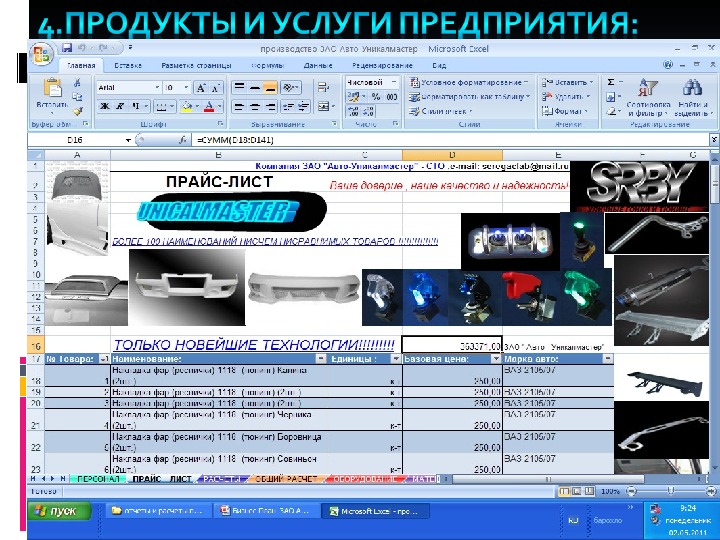Decrease the cell indent

point(288,107)
